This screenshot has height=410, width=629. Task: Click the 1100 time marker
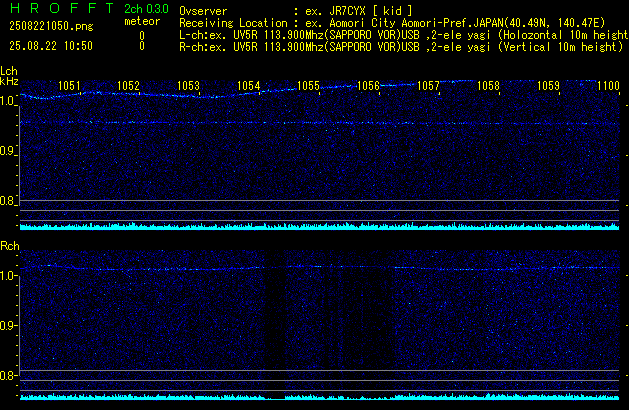(609, 86)
